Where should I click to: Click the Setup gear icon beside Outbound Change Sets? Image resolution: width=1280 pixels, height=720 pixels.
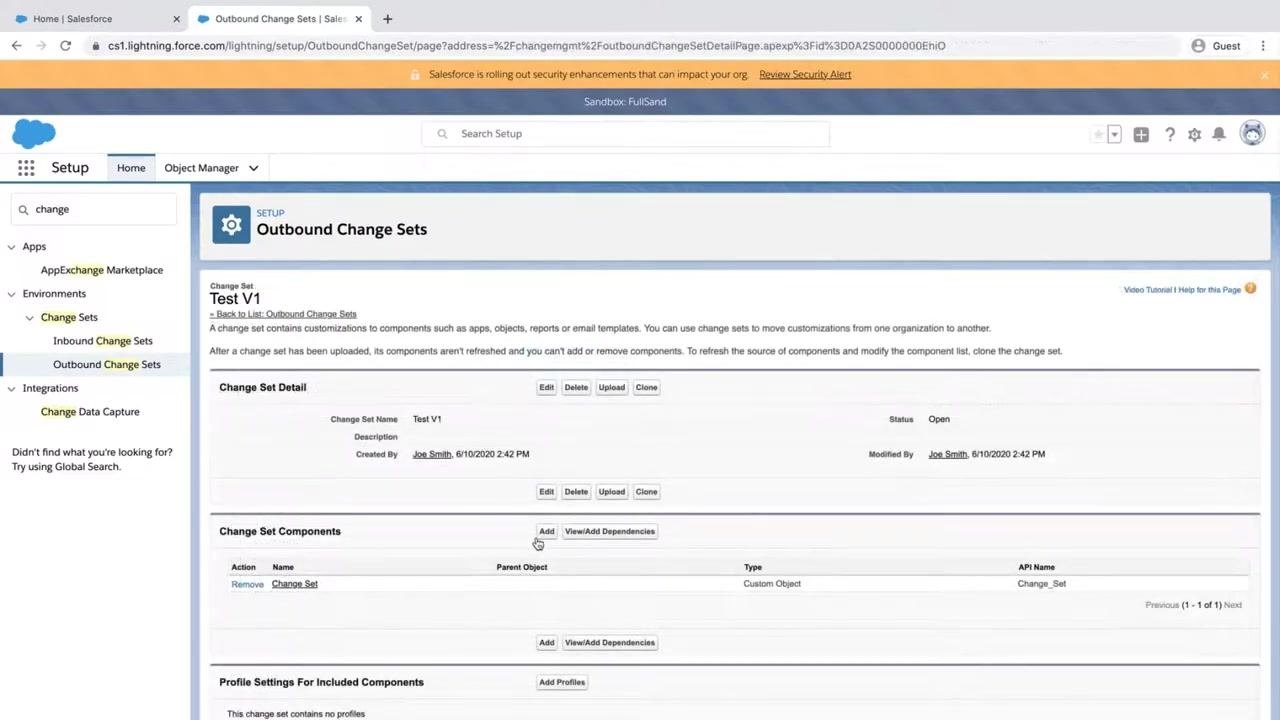231,225
